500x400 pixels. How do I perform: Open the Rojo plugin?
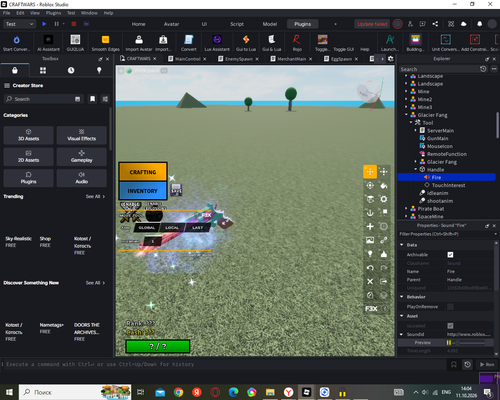(x=297, y=43)
